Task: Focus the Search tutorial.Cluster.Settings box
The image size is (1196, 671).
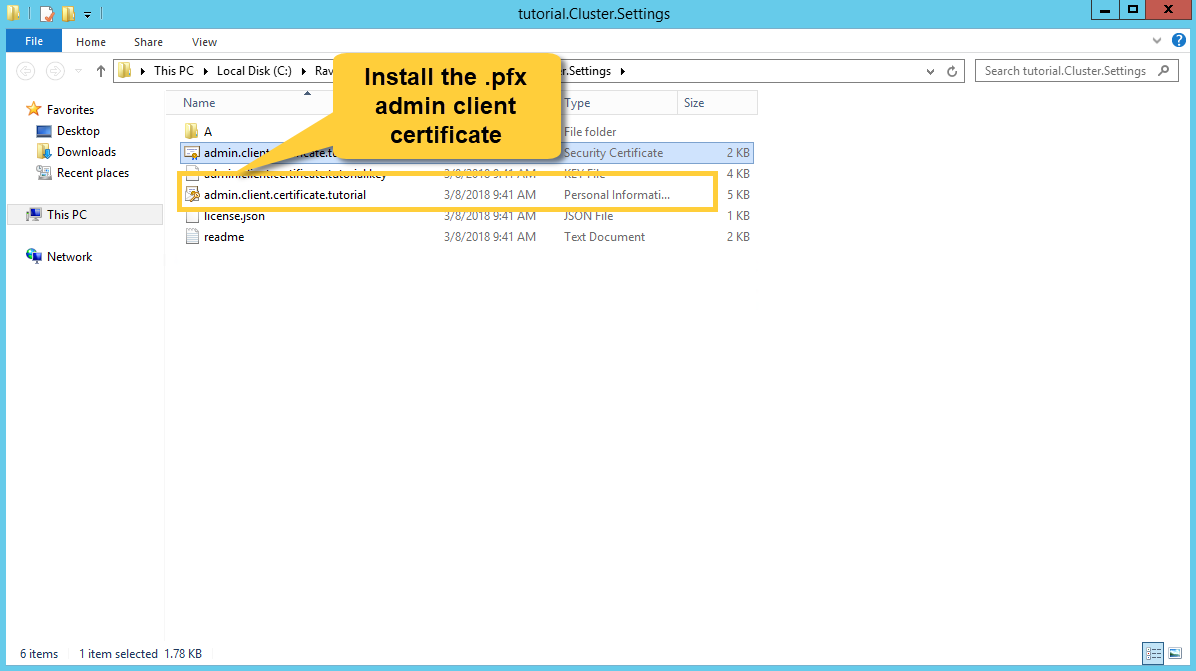Action: point(1076,71)
